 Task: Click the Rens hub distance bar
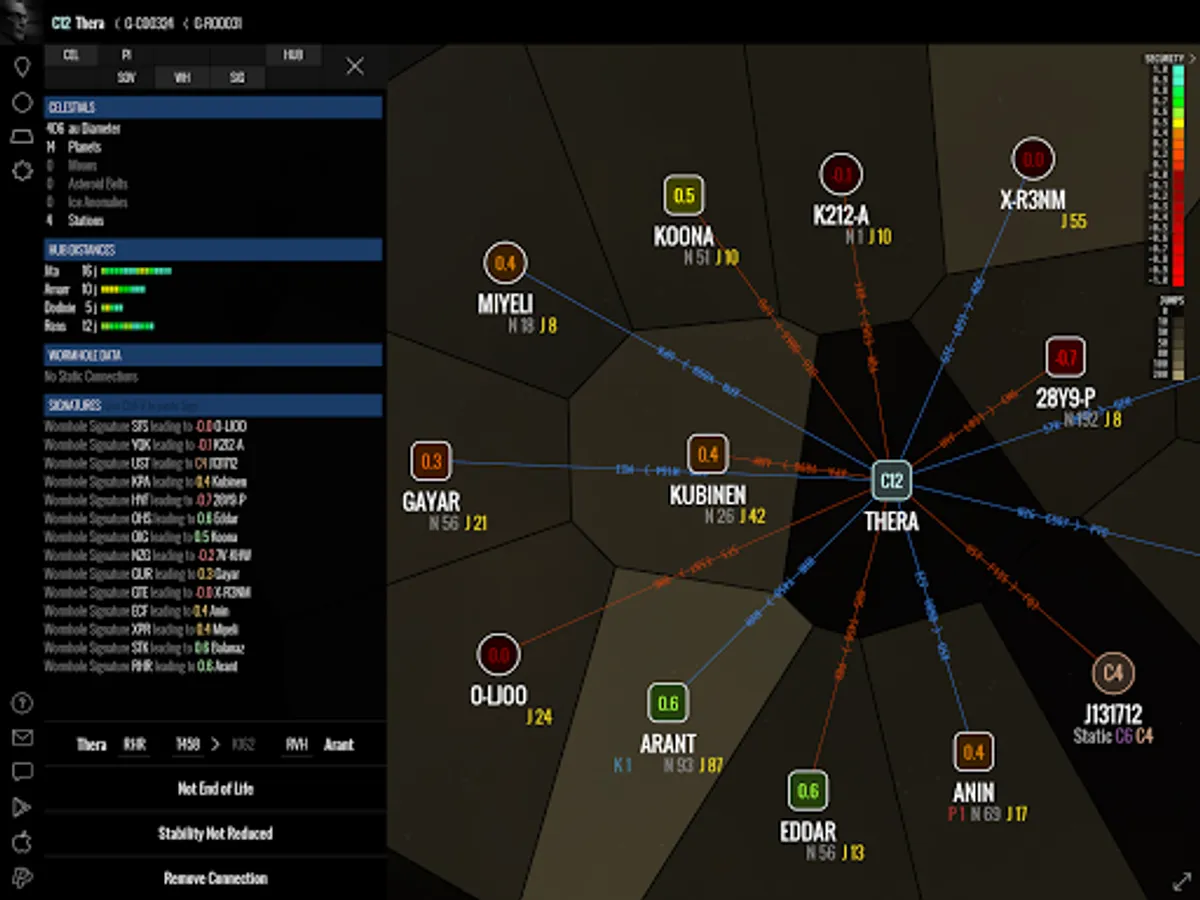(128, 326)
